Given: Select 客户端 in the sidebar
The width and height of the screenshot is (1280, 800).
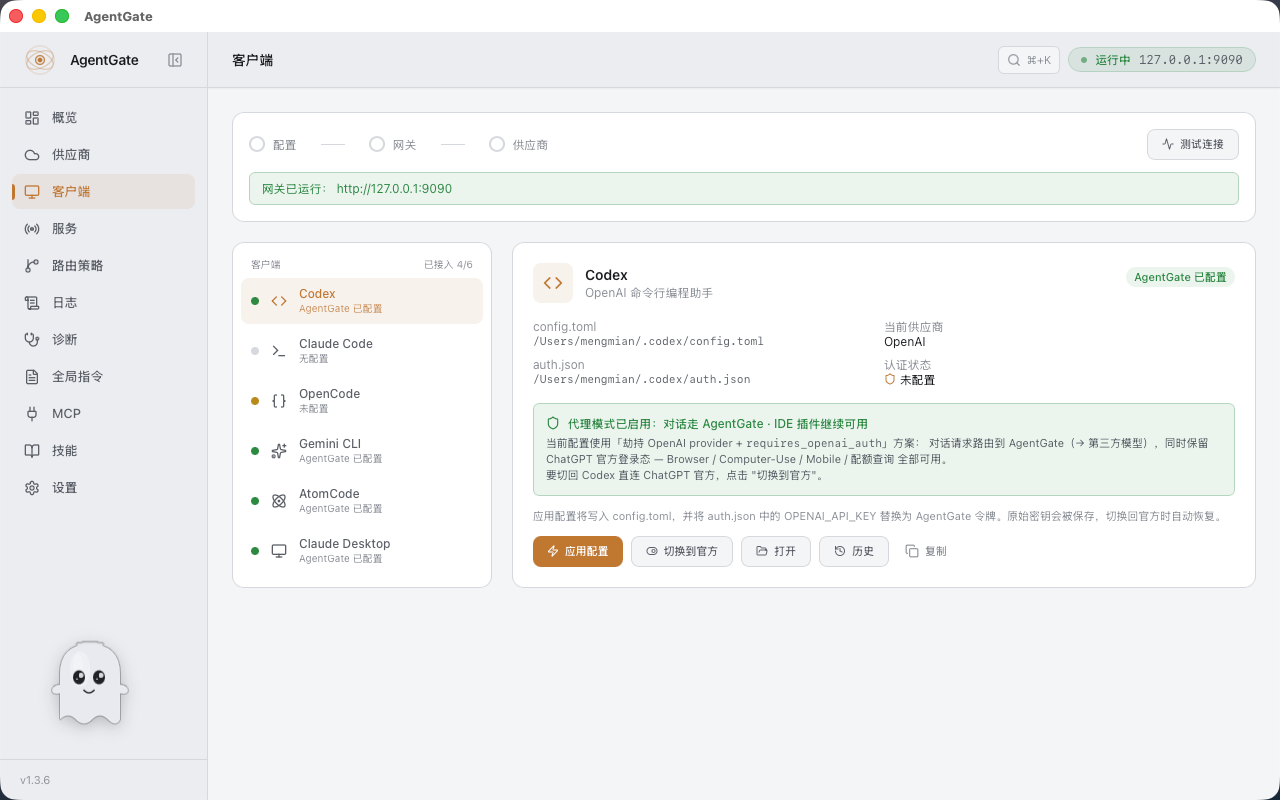Looking at the screenshot, I should (103, 192).
